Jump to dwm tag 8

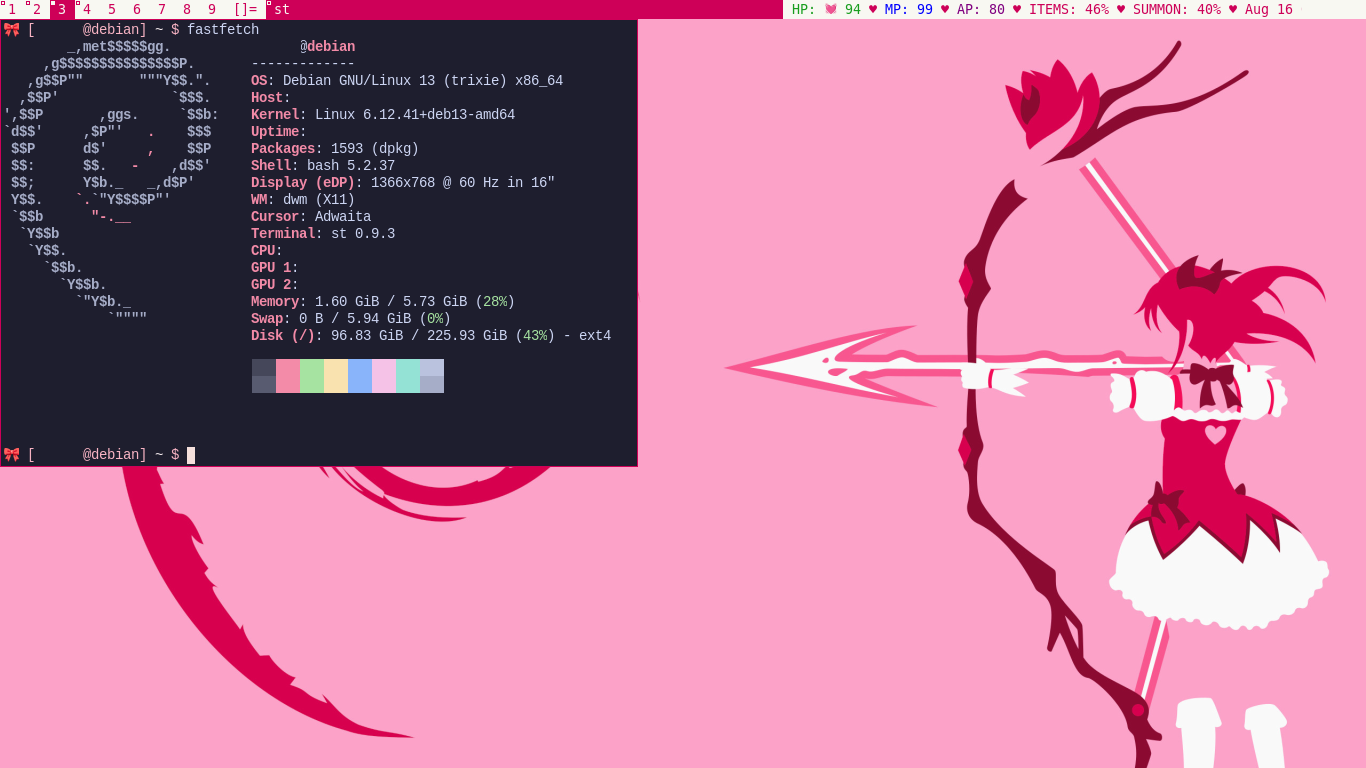[x=187, y=9]
